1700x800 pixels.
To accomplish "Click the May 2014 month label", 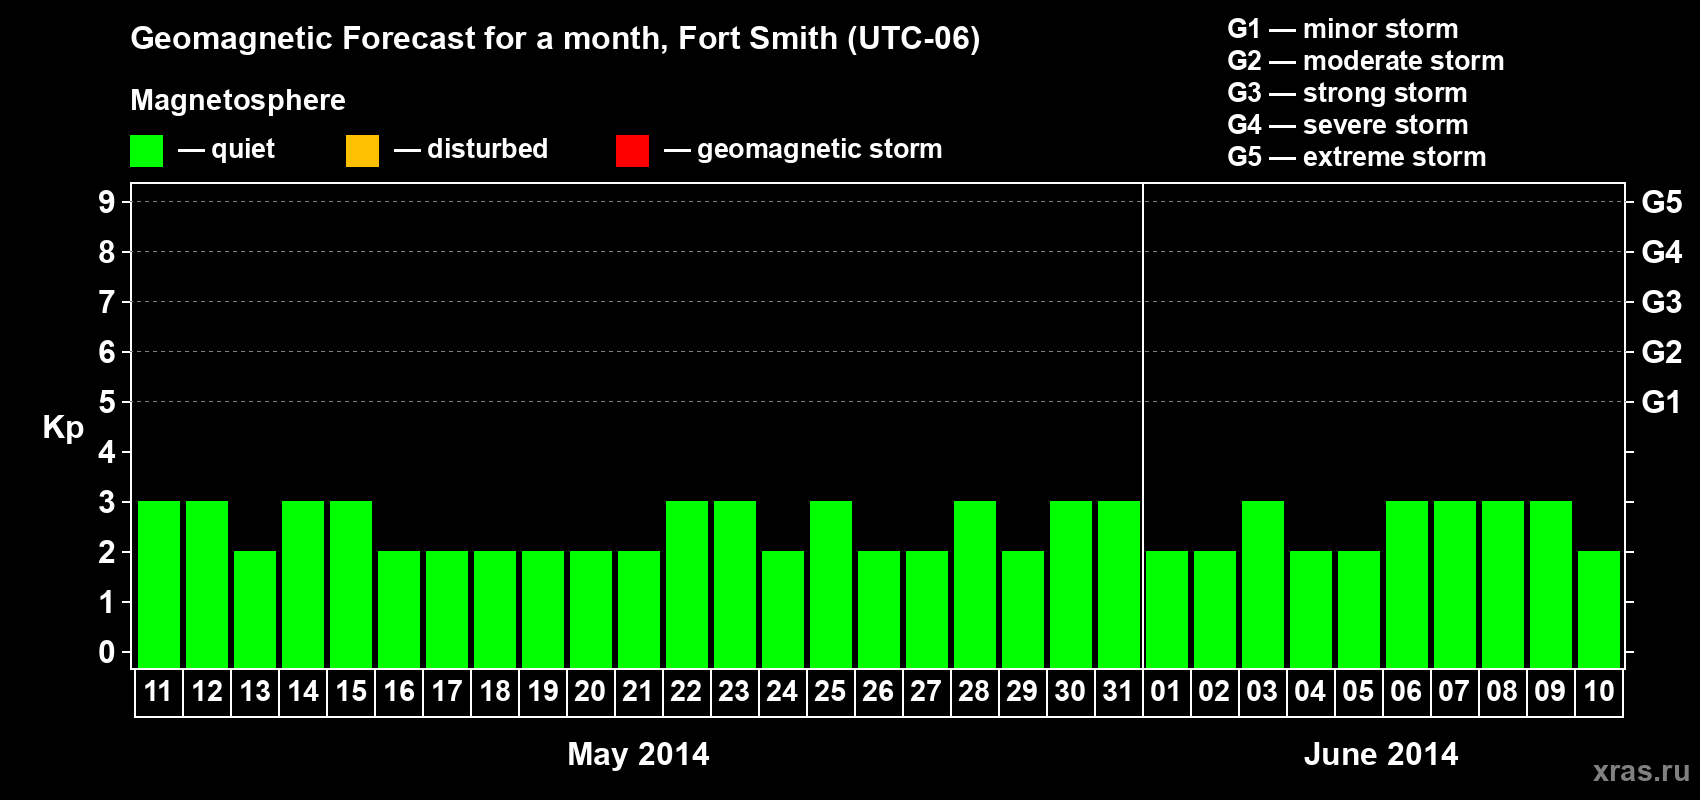I will 638,754.
